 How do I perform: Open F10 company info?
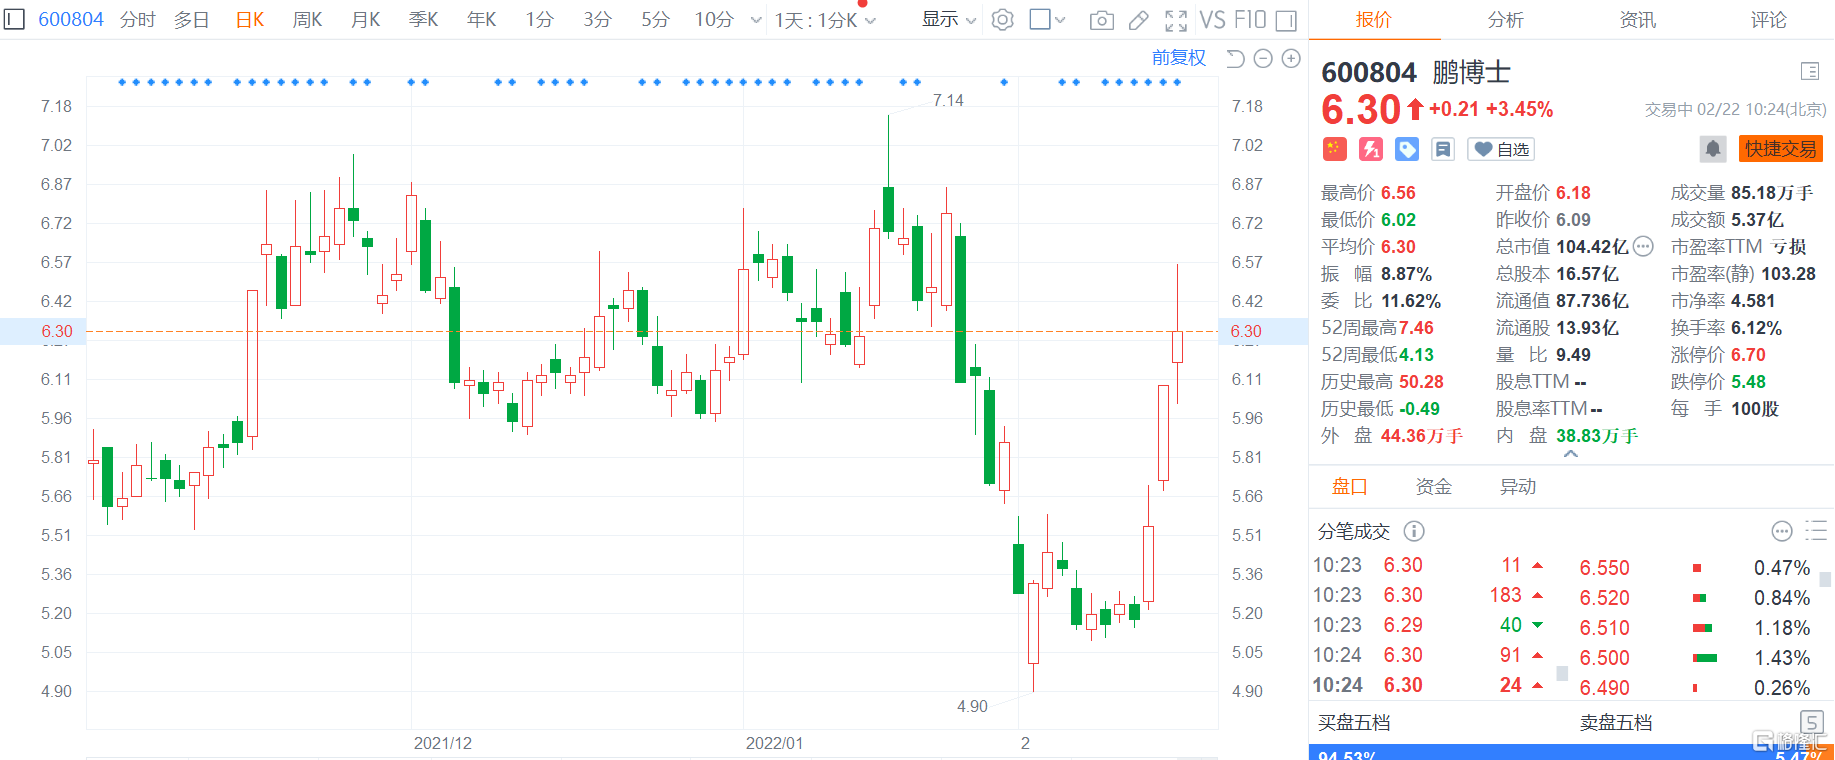[x=1250, y=20]
